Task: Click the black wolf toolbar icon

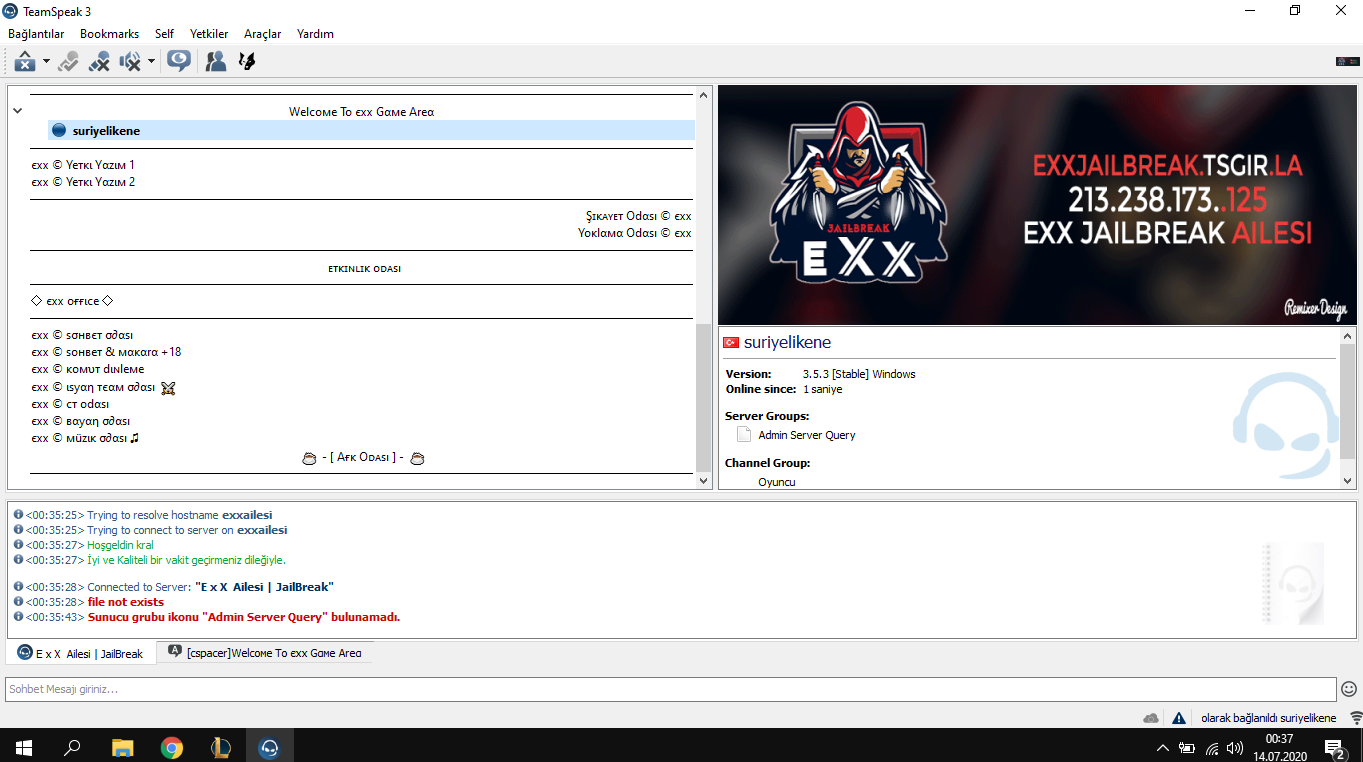Action: point(246,61)
